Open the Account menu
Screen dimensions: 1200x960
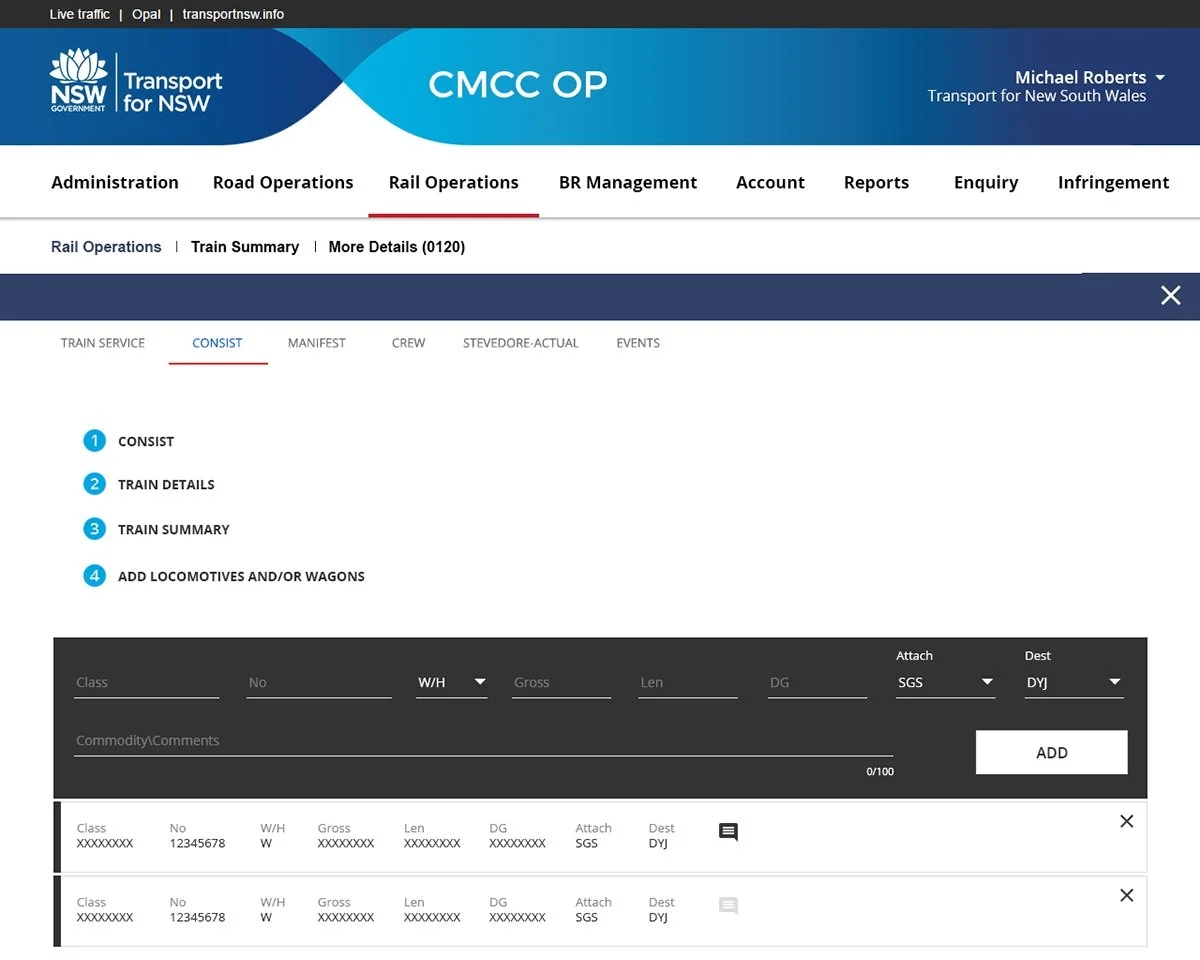click(x=770, y=182)
